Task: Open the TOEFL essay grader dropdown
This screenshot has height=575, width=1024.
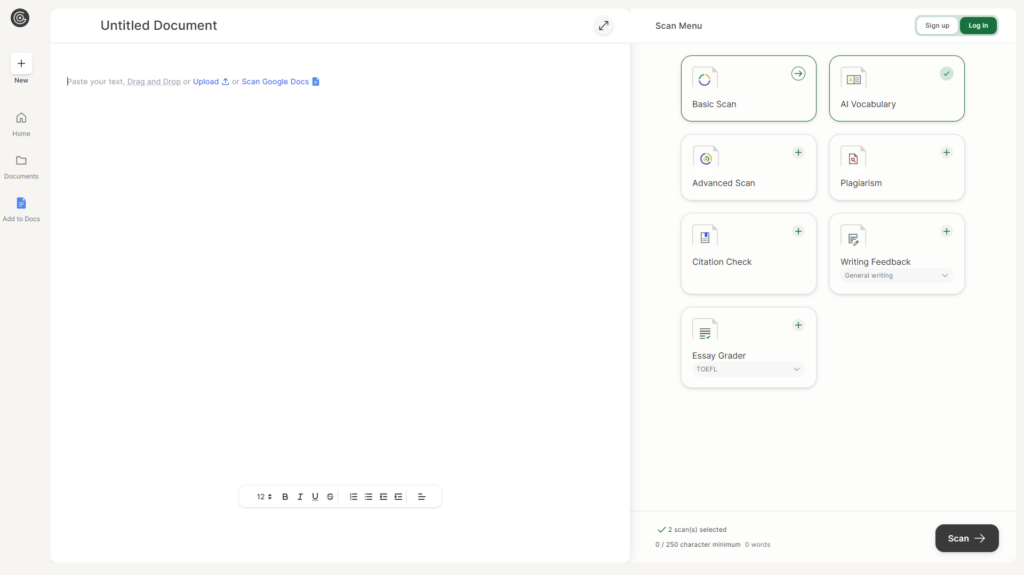Action: 748,370
